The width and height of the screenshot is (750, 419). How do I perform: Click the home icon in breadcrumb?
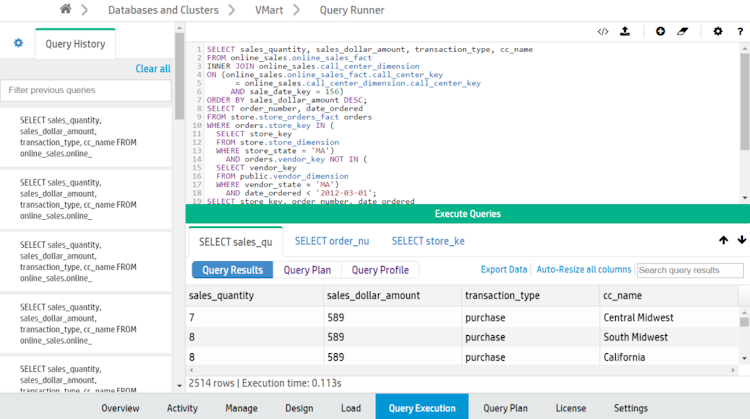[x=66, y=10]
